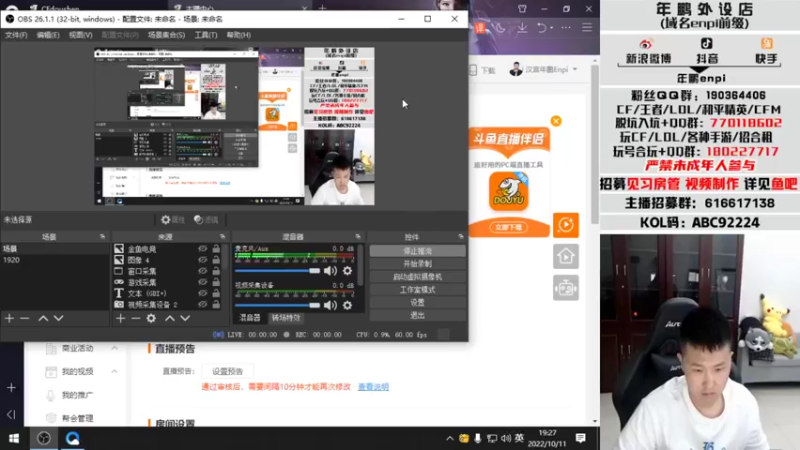
Task: Open 麦克风/Aux audio settings gear
Action: pyautogui.click(x=347, y=271)
